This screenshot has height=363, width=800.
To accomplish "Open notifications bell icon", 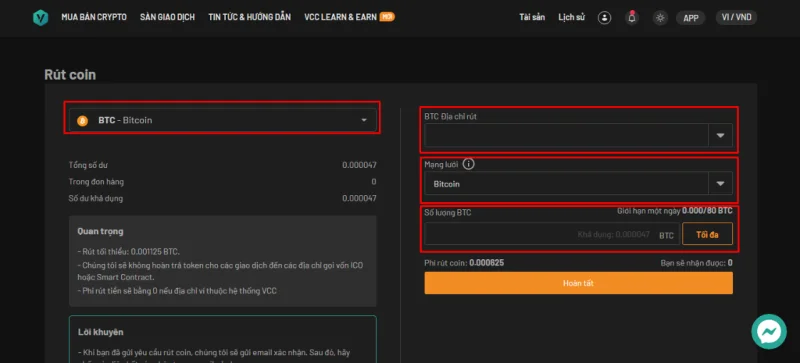I will point(632,18).
